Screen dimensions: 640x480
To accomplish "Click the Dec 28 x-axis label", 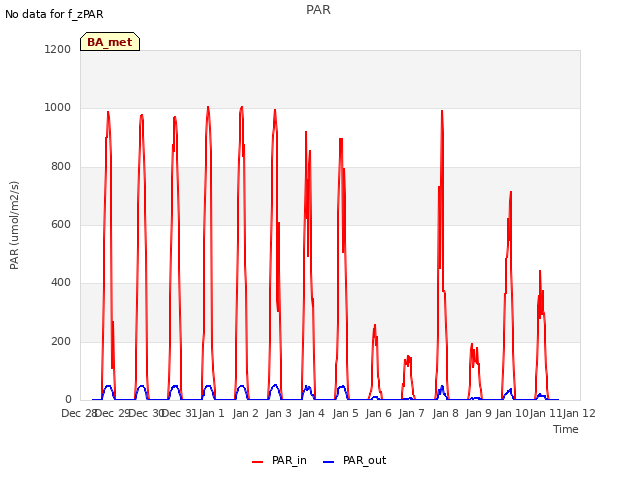I will point(78,413).
